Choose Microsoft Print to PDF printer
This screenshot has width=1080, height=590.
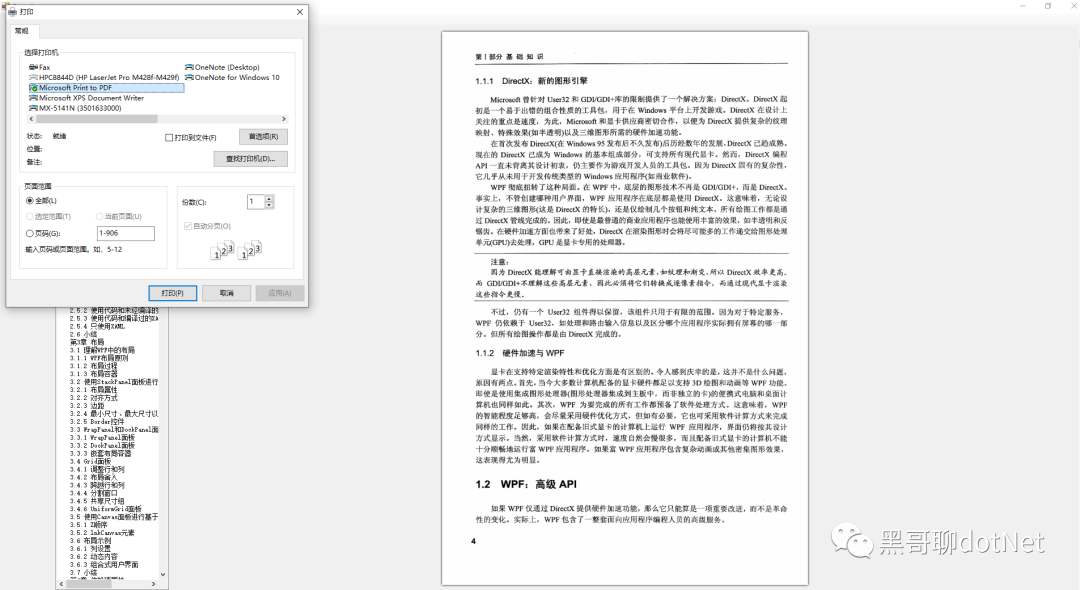pos(106,87)
